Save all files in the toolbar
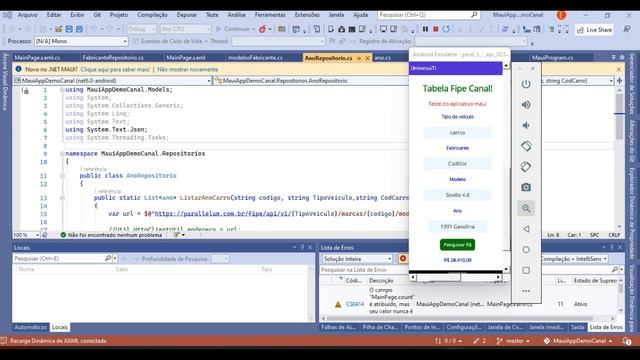This screenshot has width=640, height=360. [79, 29]
